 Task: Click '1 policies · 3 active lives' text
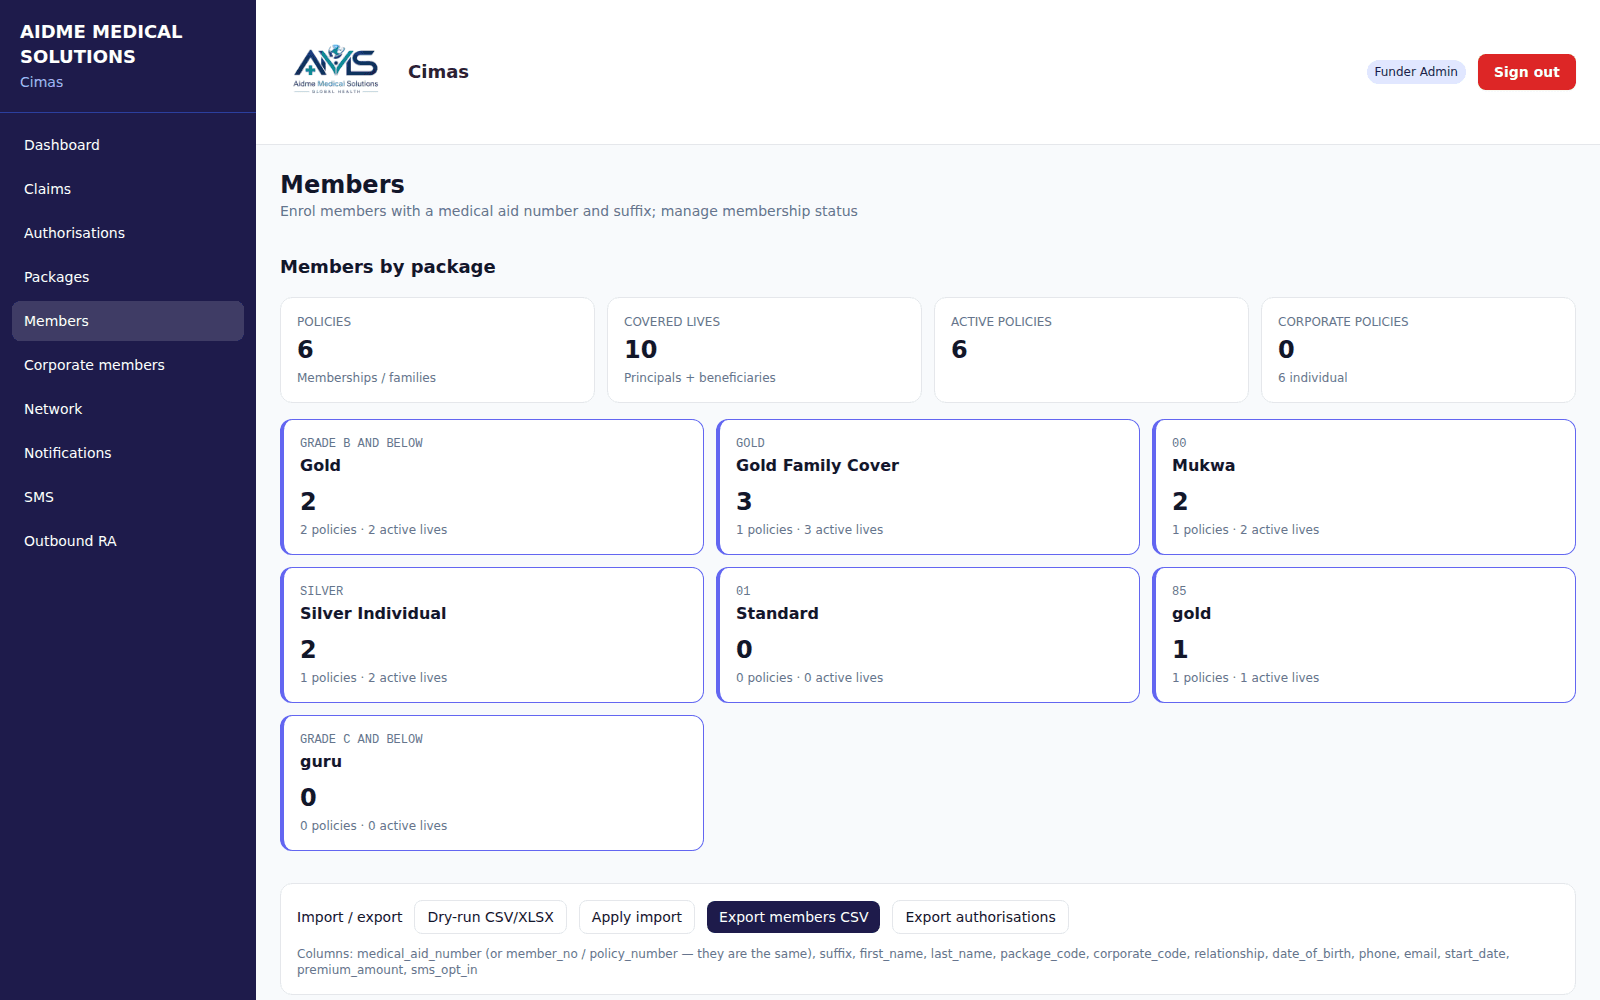(809, 530)
